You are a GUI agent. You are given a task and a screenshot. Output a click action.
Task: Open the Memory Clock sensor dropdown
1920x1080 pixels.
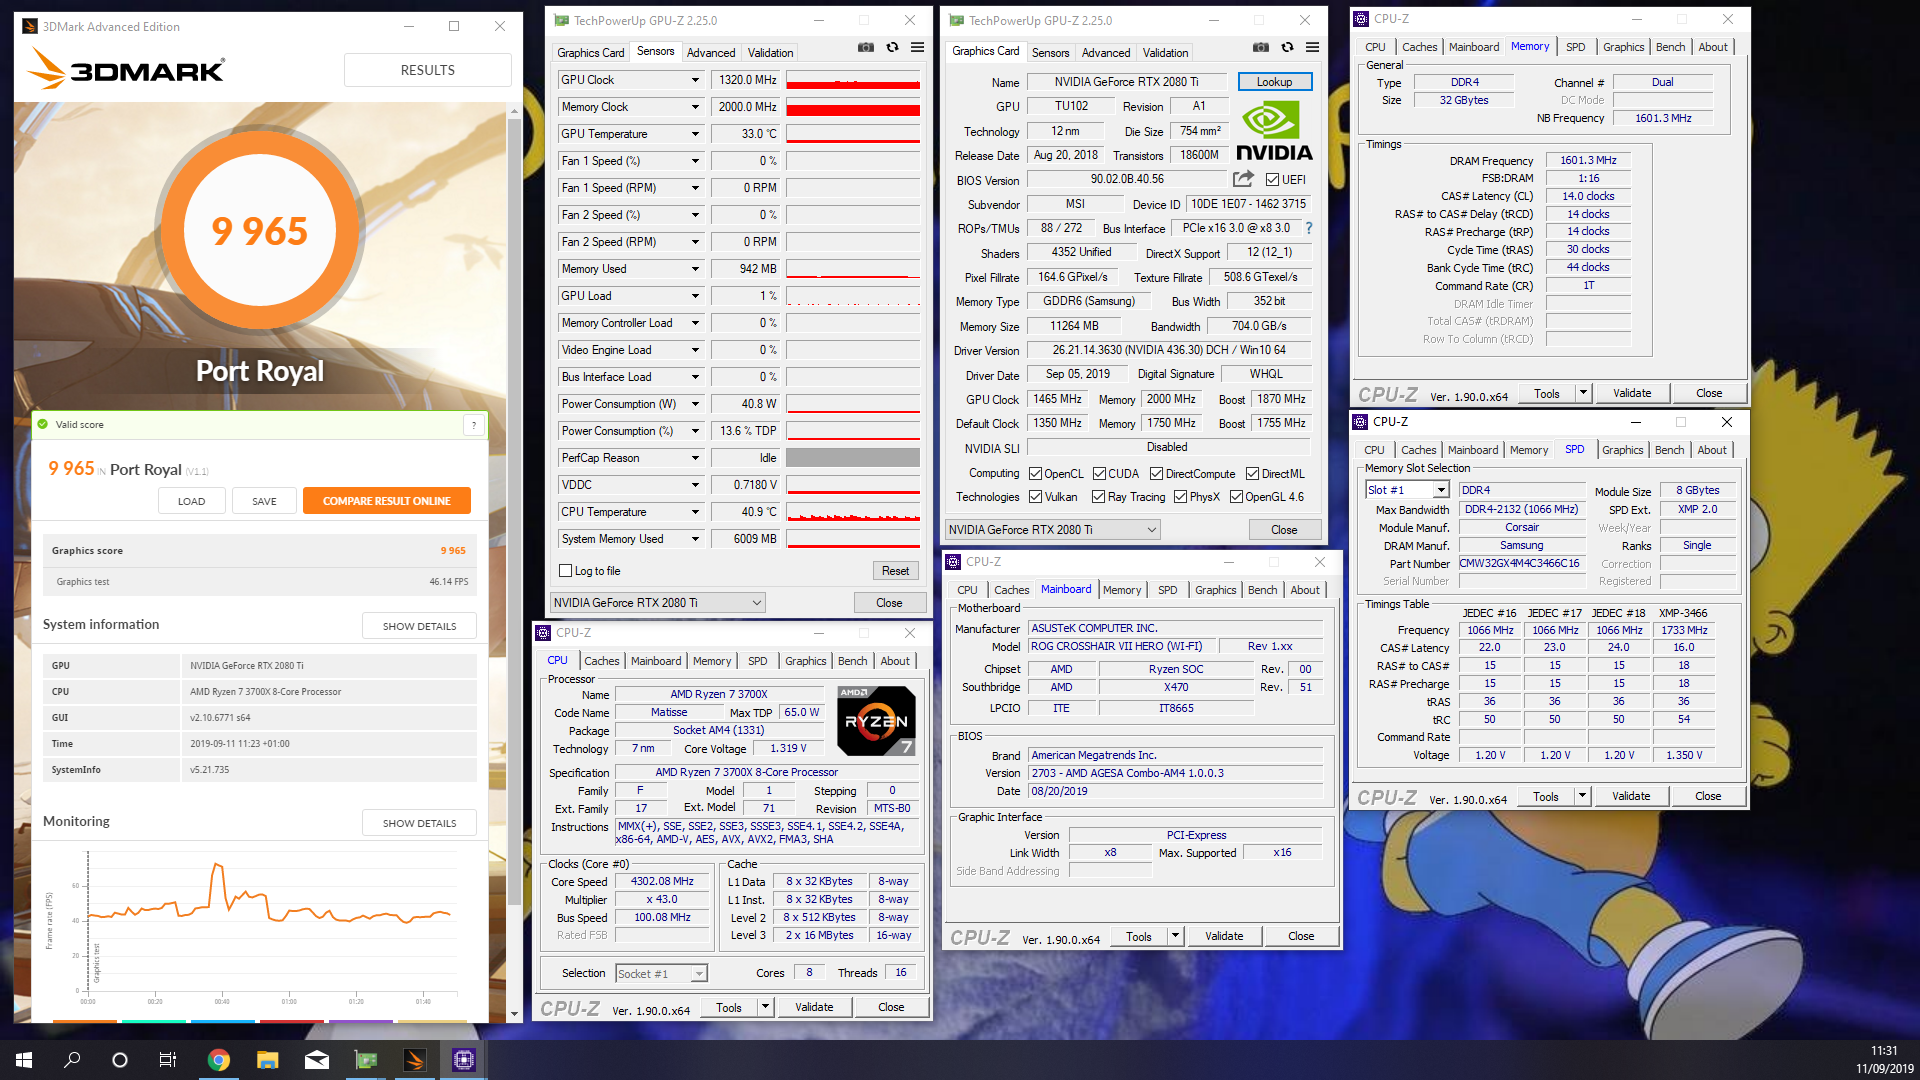click(x=695, y=107)
